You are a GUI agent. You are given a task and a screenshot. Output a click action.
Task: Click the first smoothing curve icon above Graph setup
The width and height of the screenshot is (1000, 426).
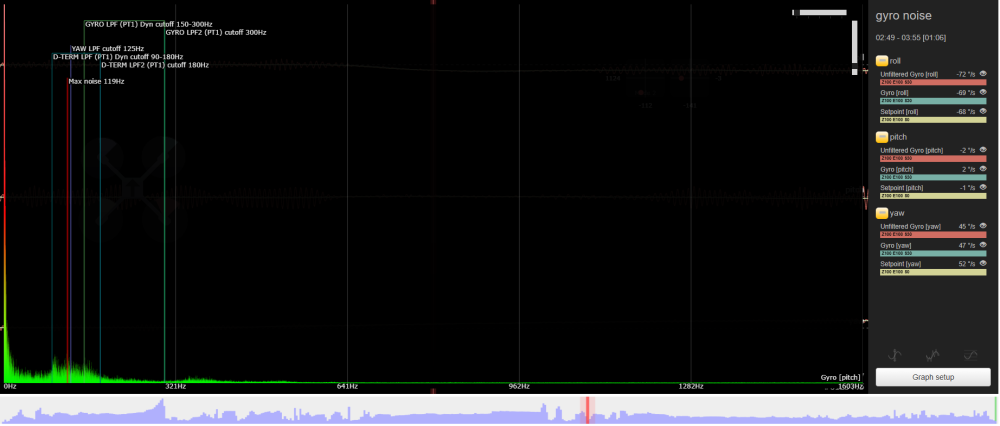896,355
